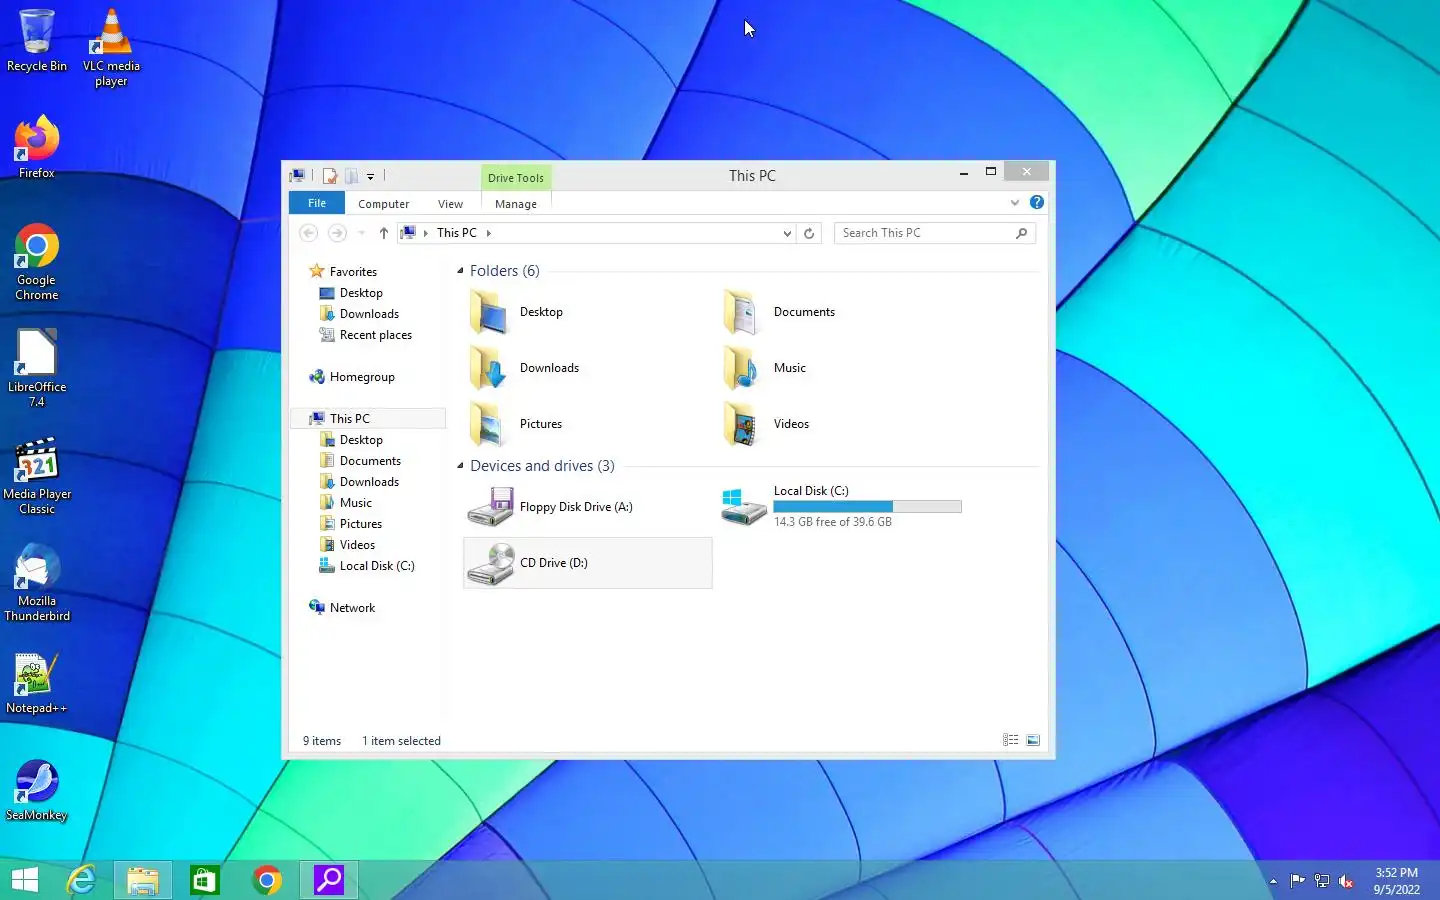Select Favorites in navigation pane
The height and width of the screenshot is (900, 1440).
(x=353, y=272)
